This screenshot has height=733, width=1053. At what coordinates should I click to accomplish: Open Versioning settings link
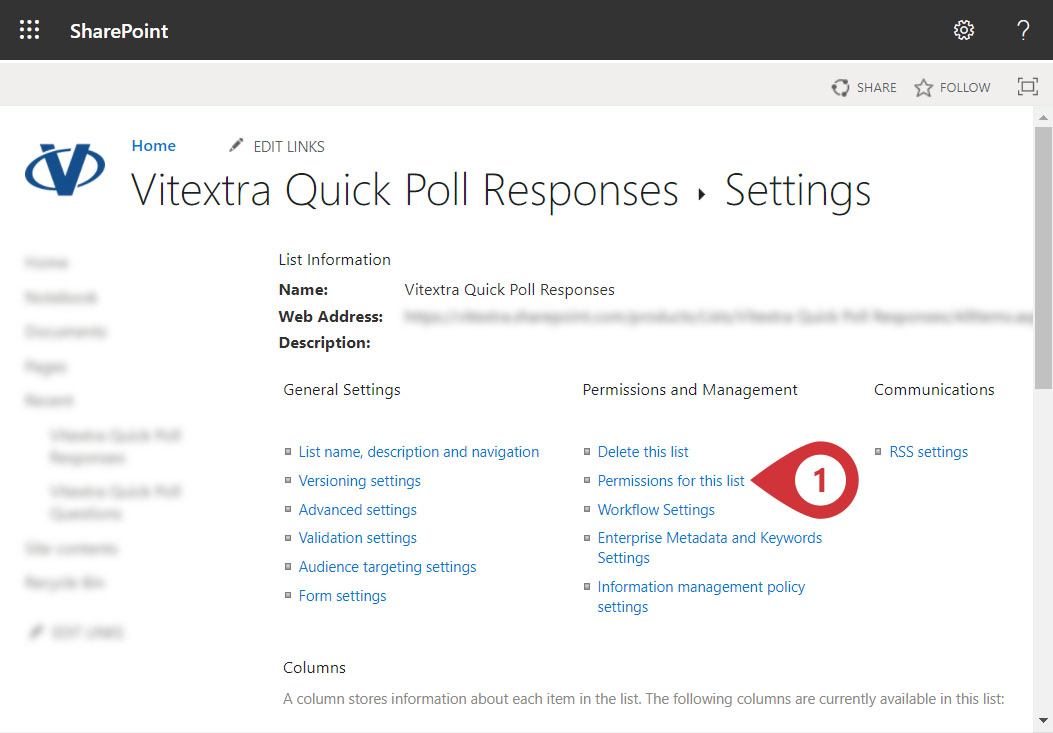pyautogui.click(x=359, y=481)
